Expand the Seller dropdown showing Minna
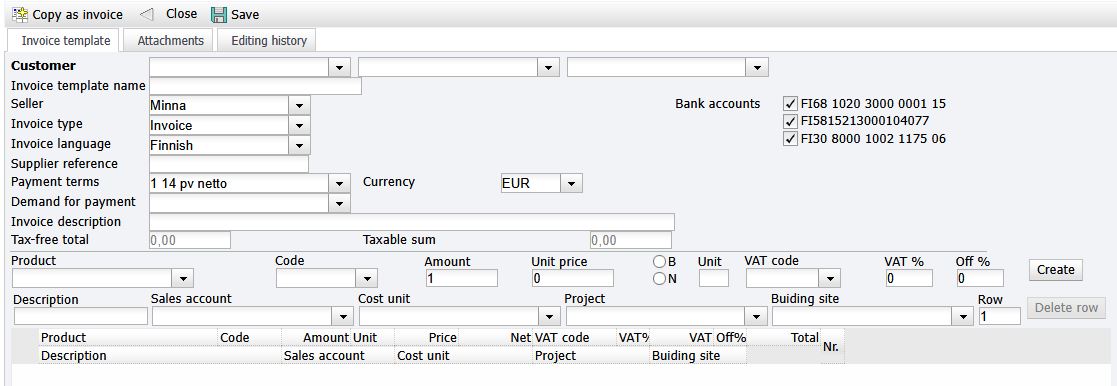Viewport: 1117px width, 386px height. point(299,105)
